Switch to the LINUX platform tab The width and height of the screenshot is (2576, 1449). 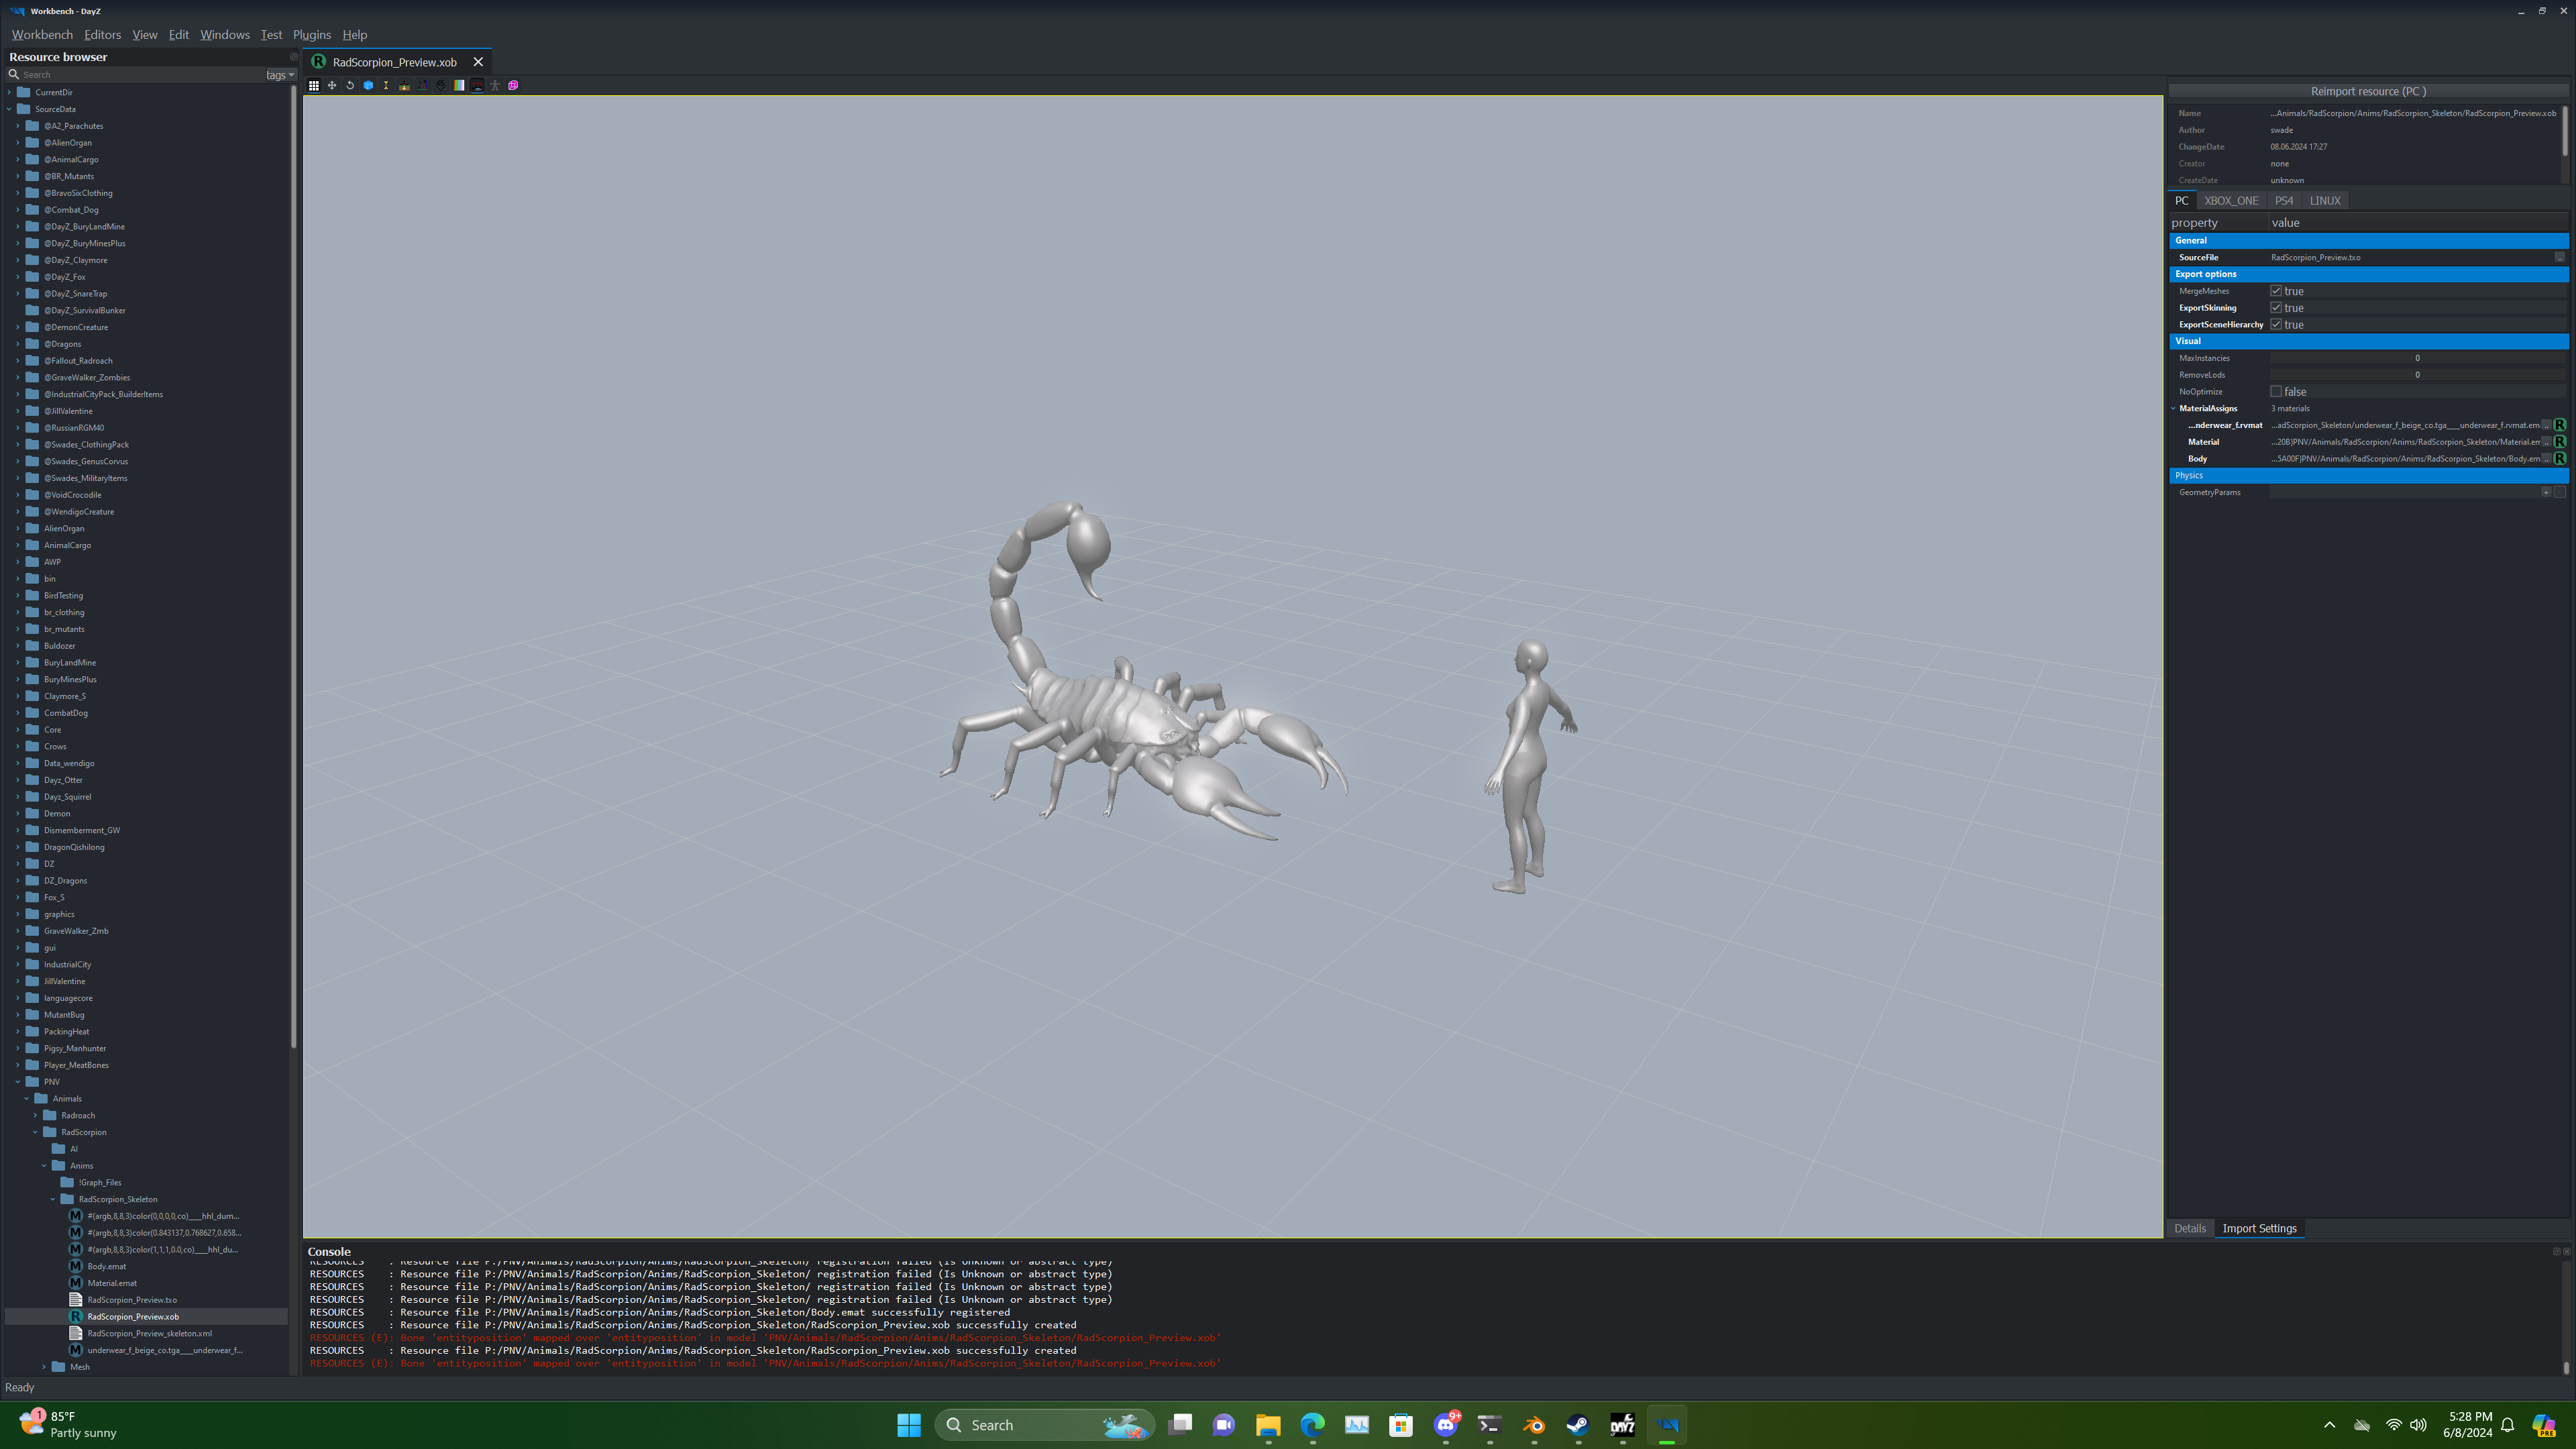pos(2325,200)
